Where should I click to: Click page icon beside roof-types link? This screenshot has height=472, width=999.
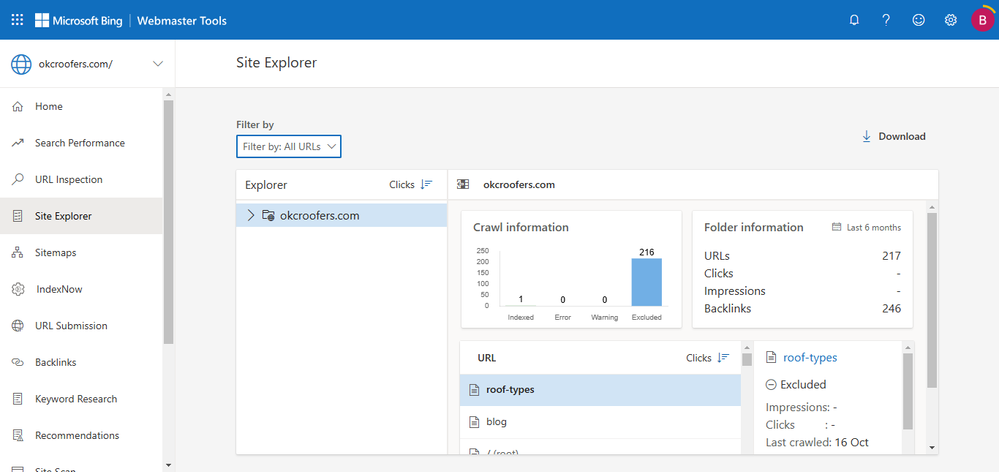[x=771, y=358]
